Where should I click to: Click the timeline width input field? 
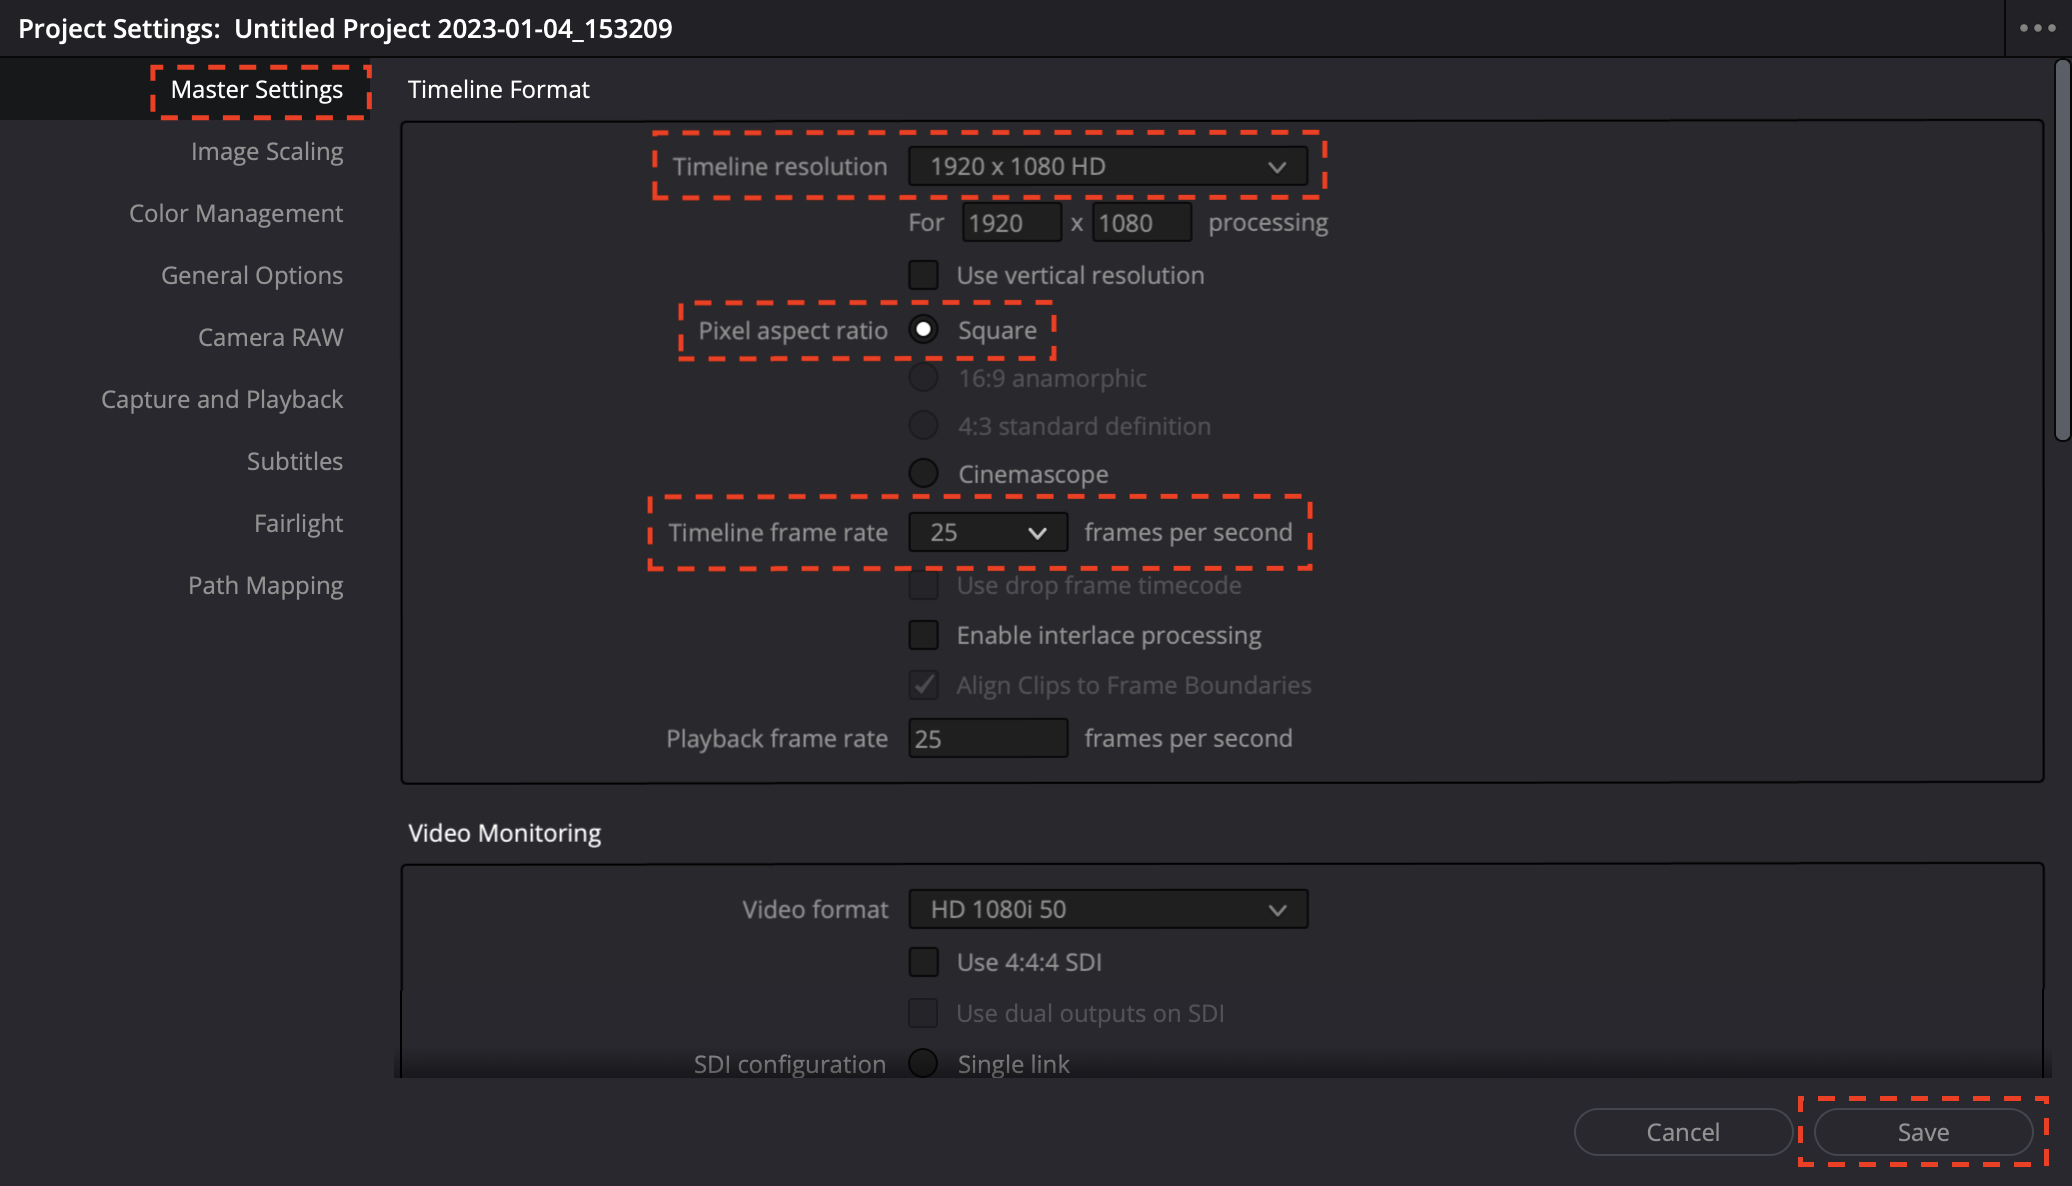pos(1011,223)
